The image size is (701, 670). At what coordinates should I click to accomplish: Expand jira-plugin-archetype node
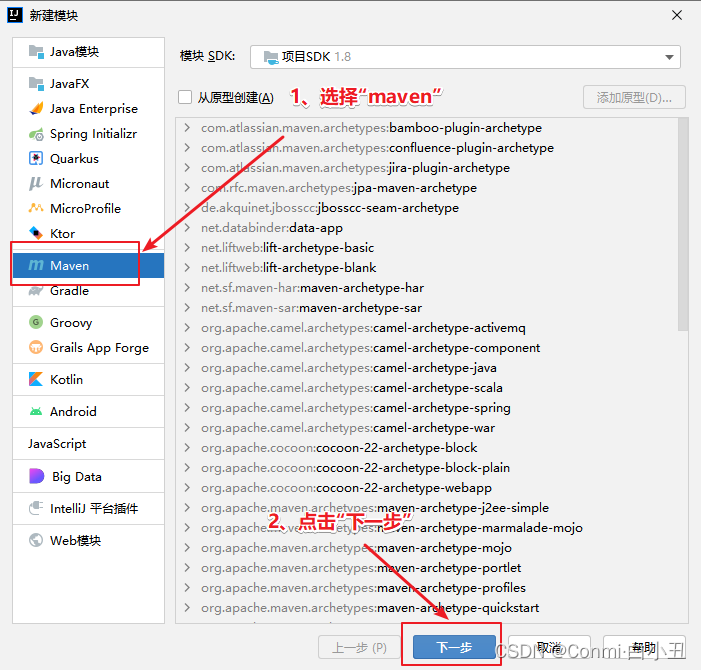(187, 168)
